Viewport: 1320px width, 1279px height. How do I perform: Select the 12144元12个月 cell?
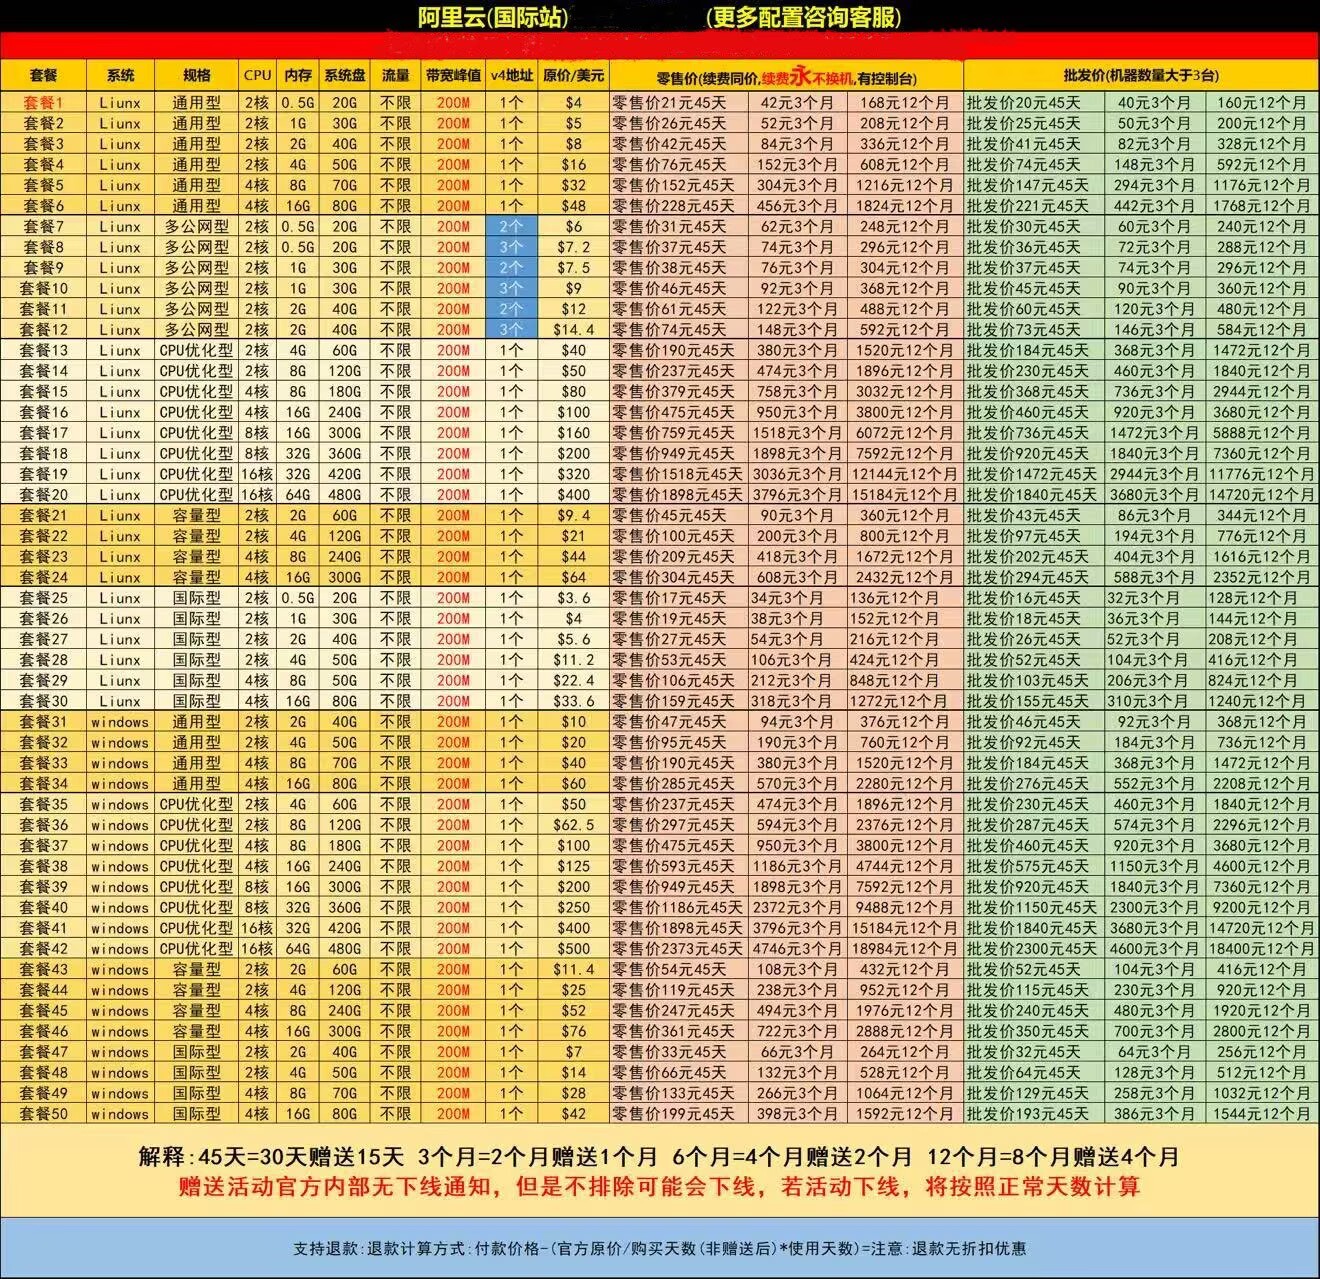(x=905, y=474)
